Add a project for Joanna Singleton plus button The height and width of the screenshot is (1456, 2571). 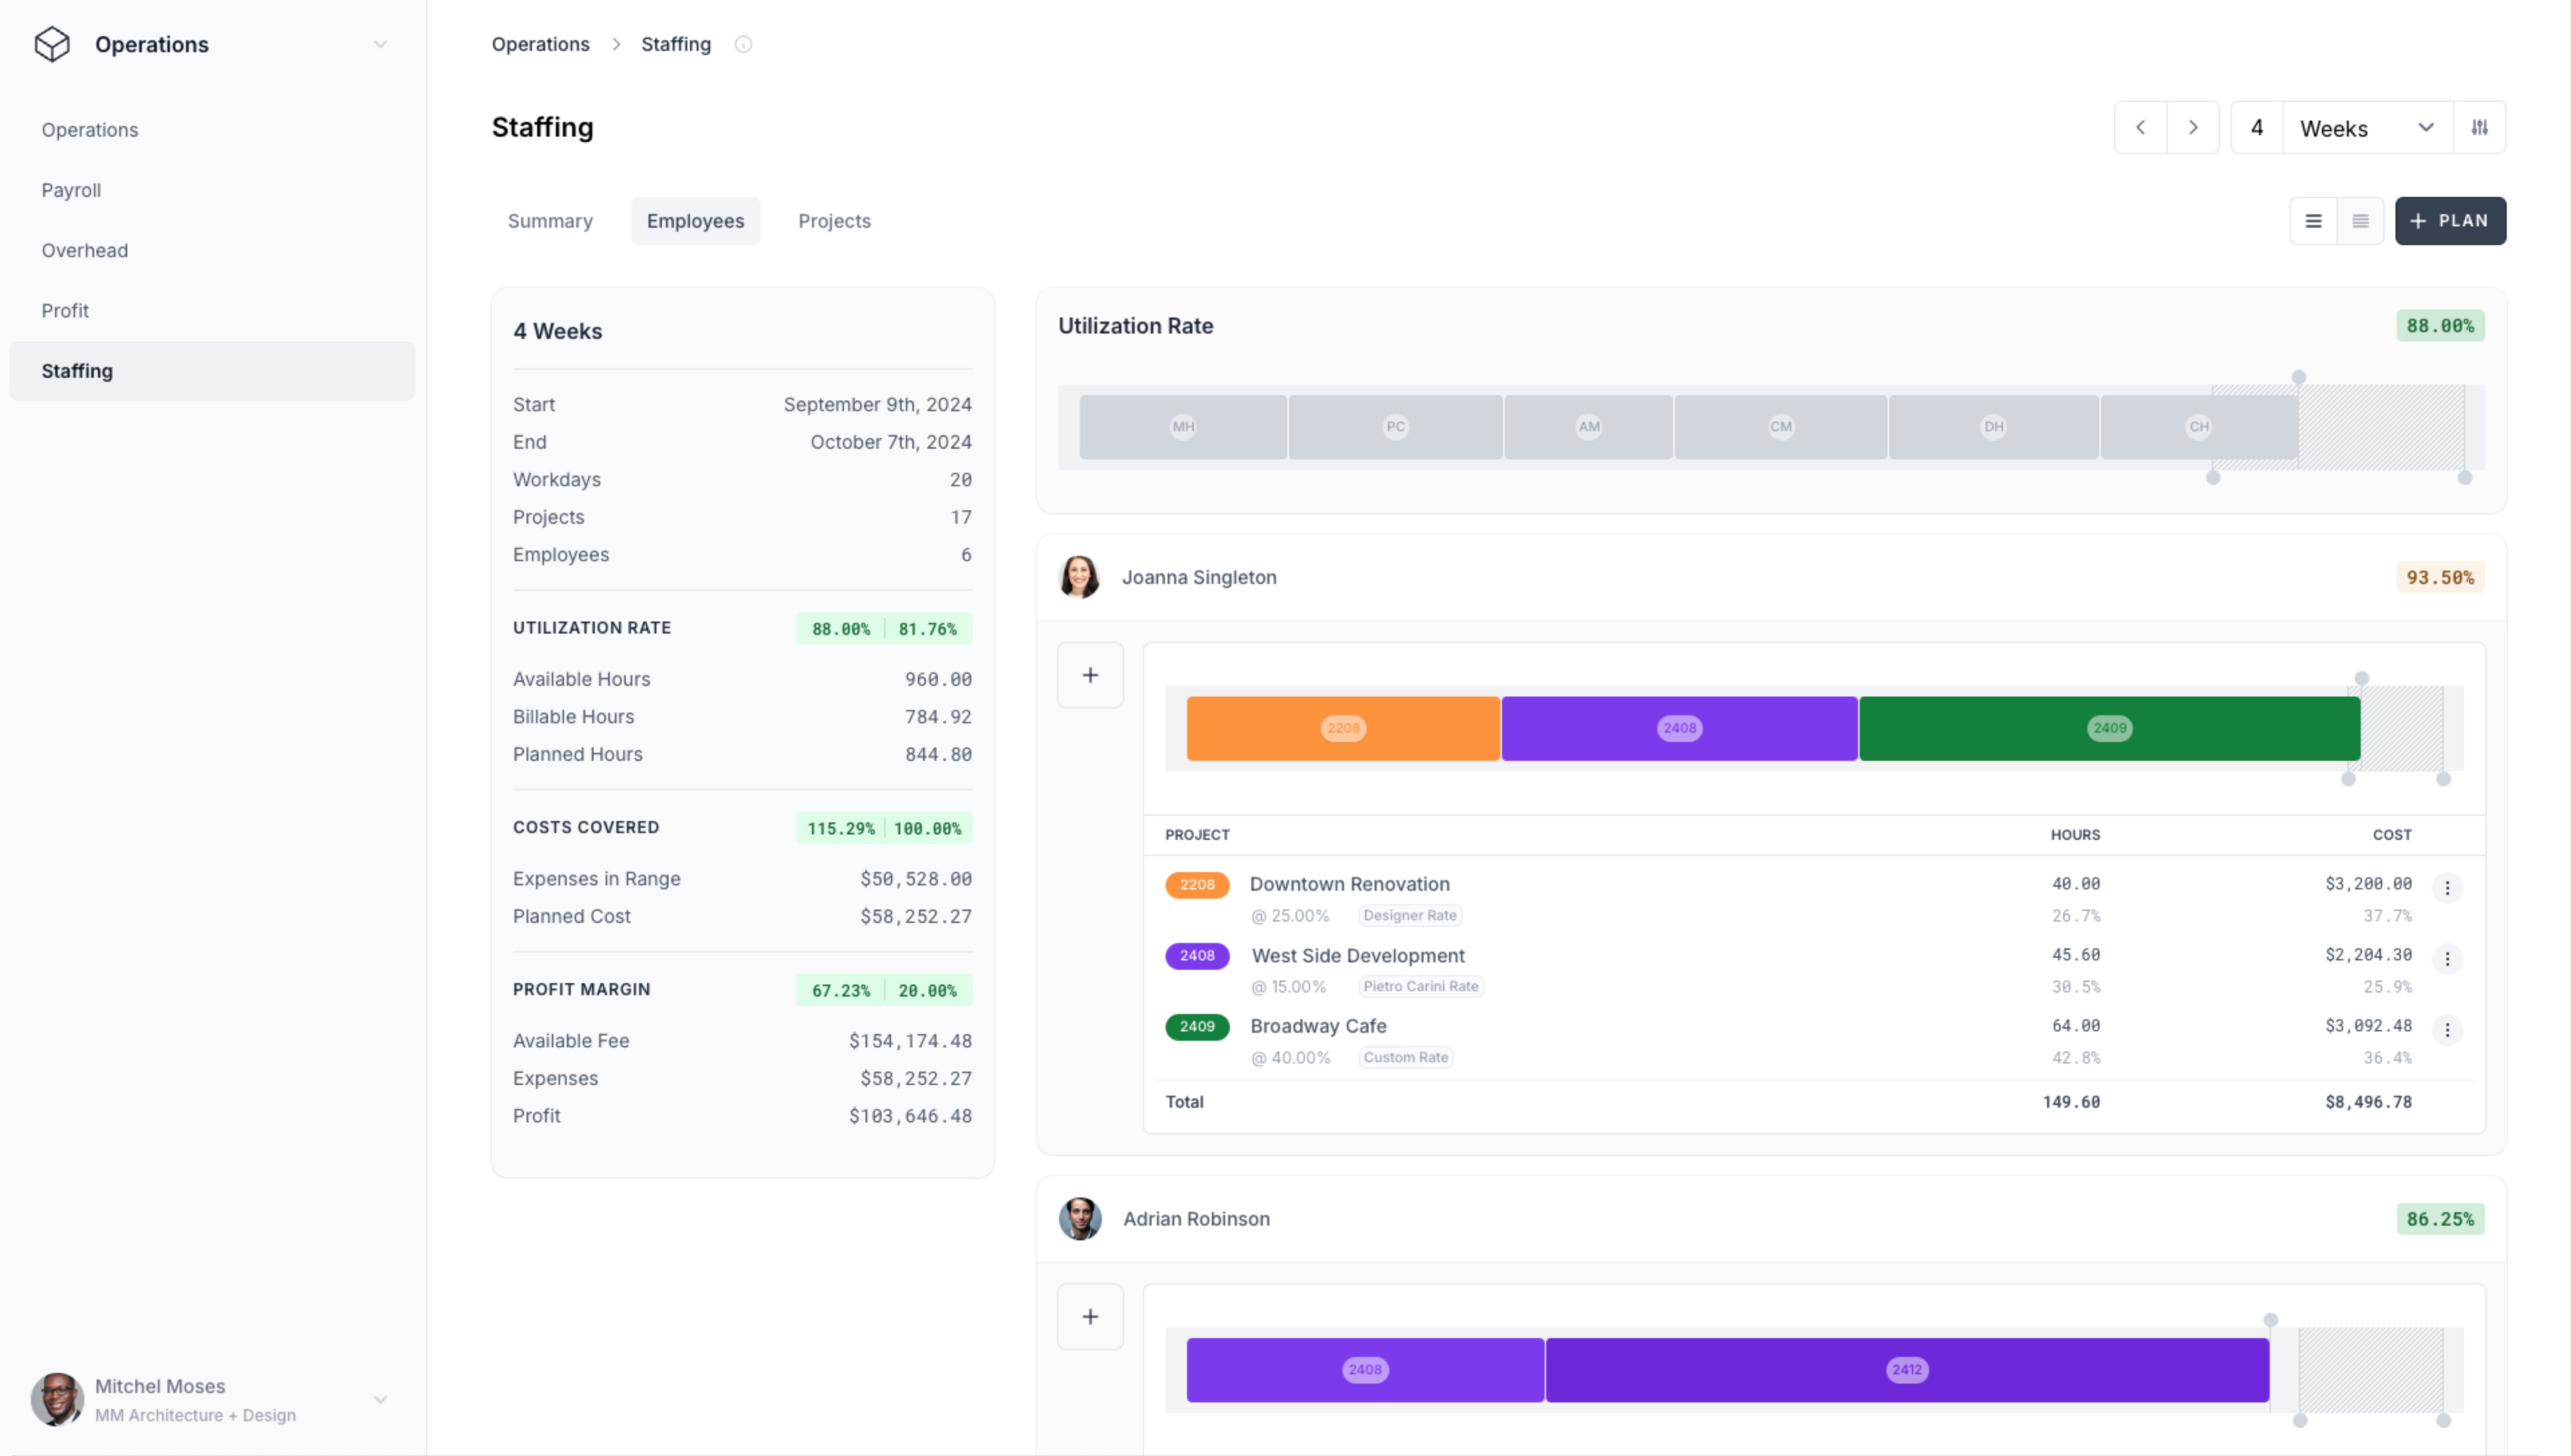coord(1090,675)
